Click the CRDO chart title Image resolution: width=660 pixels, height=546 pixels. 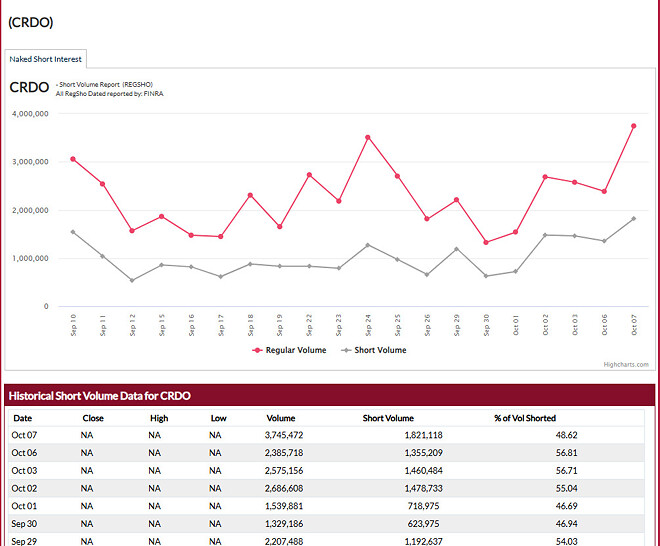[x=29, y=87]
